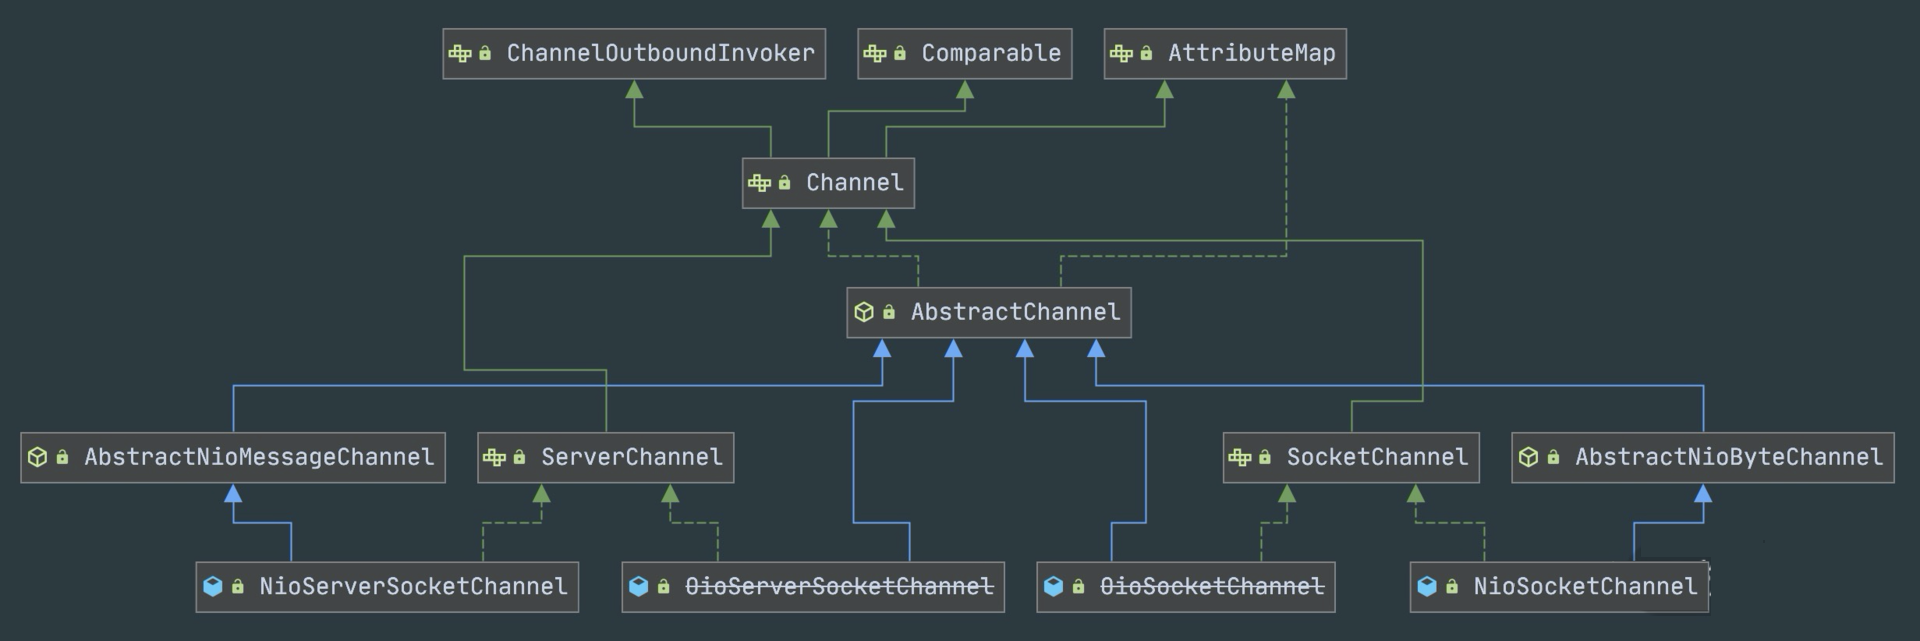The image size is (1920, 641).
Task: Click the lock icon on the NioServerSocketChannel node
Action: point(237,586)
